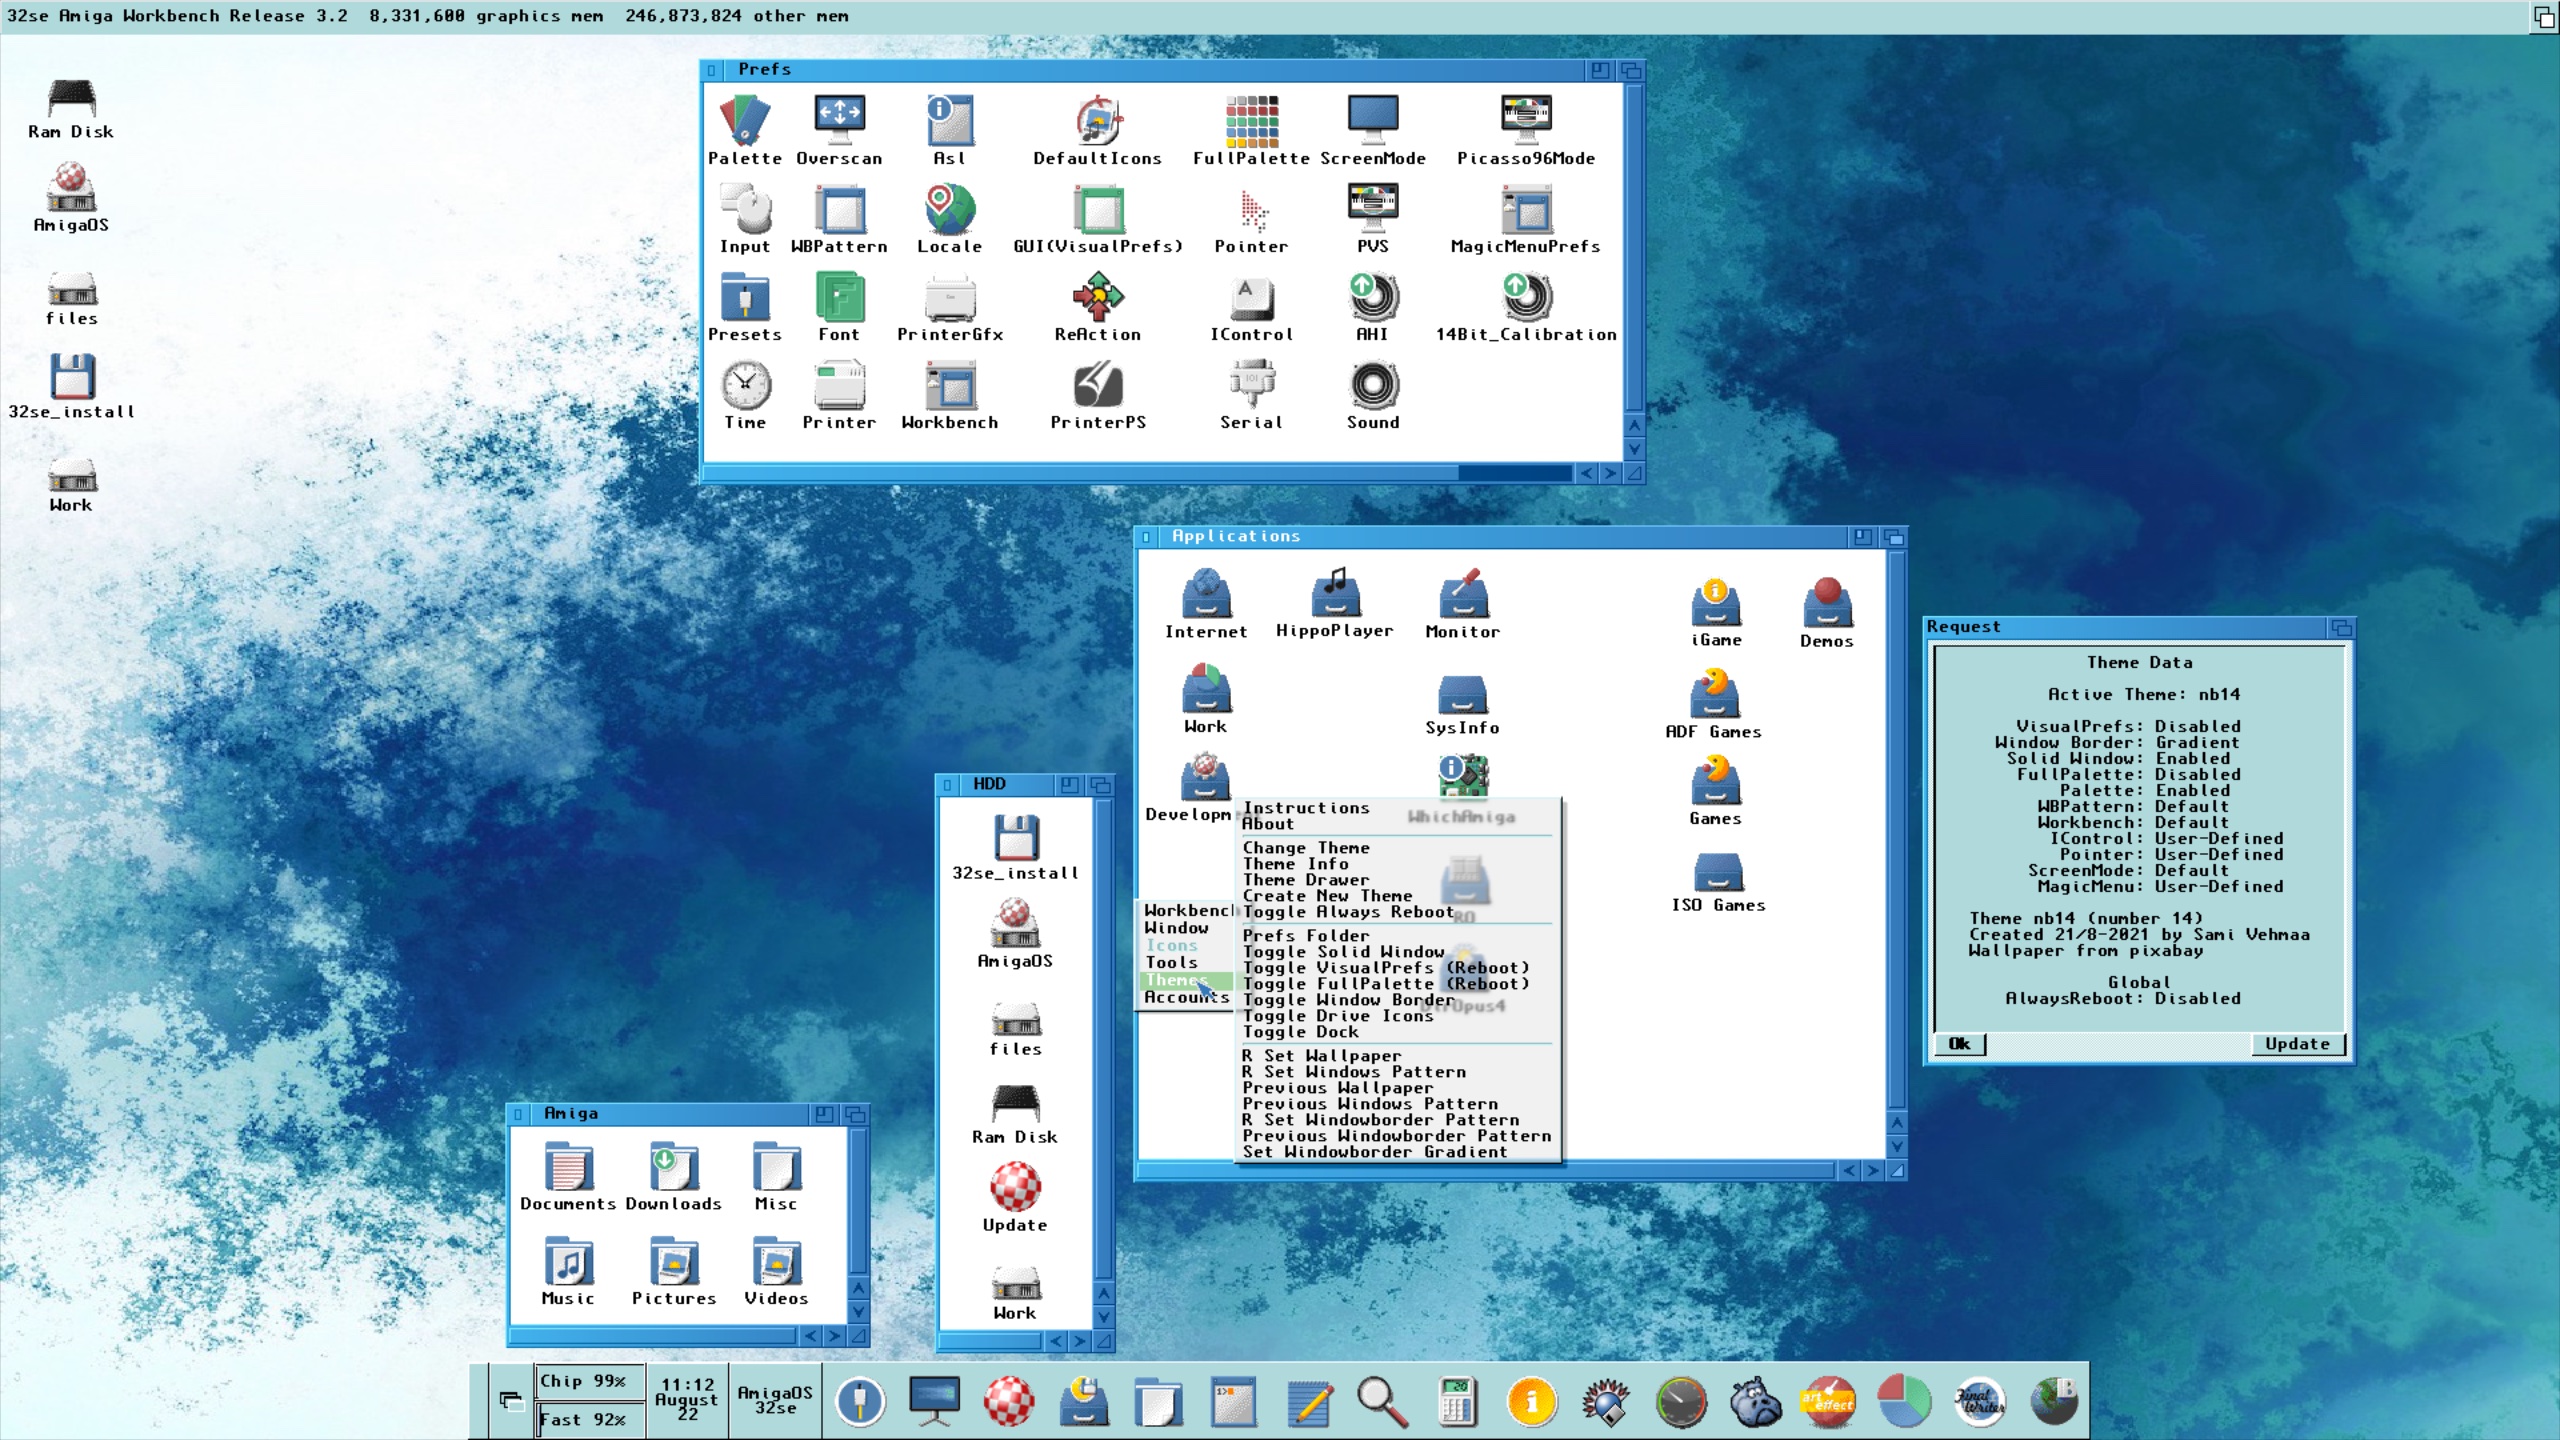The width and height of the screenshot is (2560, 1440).
Task: Click Prefs window scroll-down arrow
Action: 1634,449
